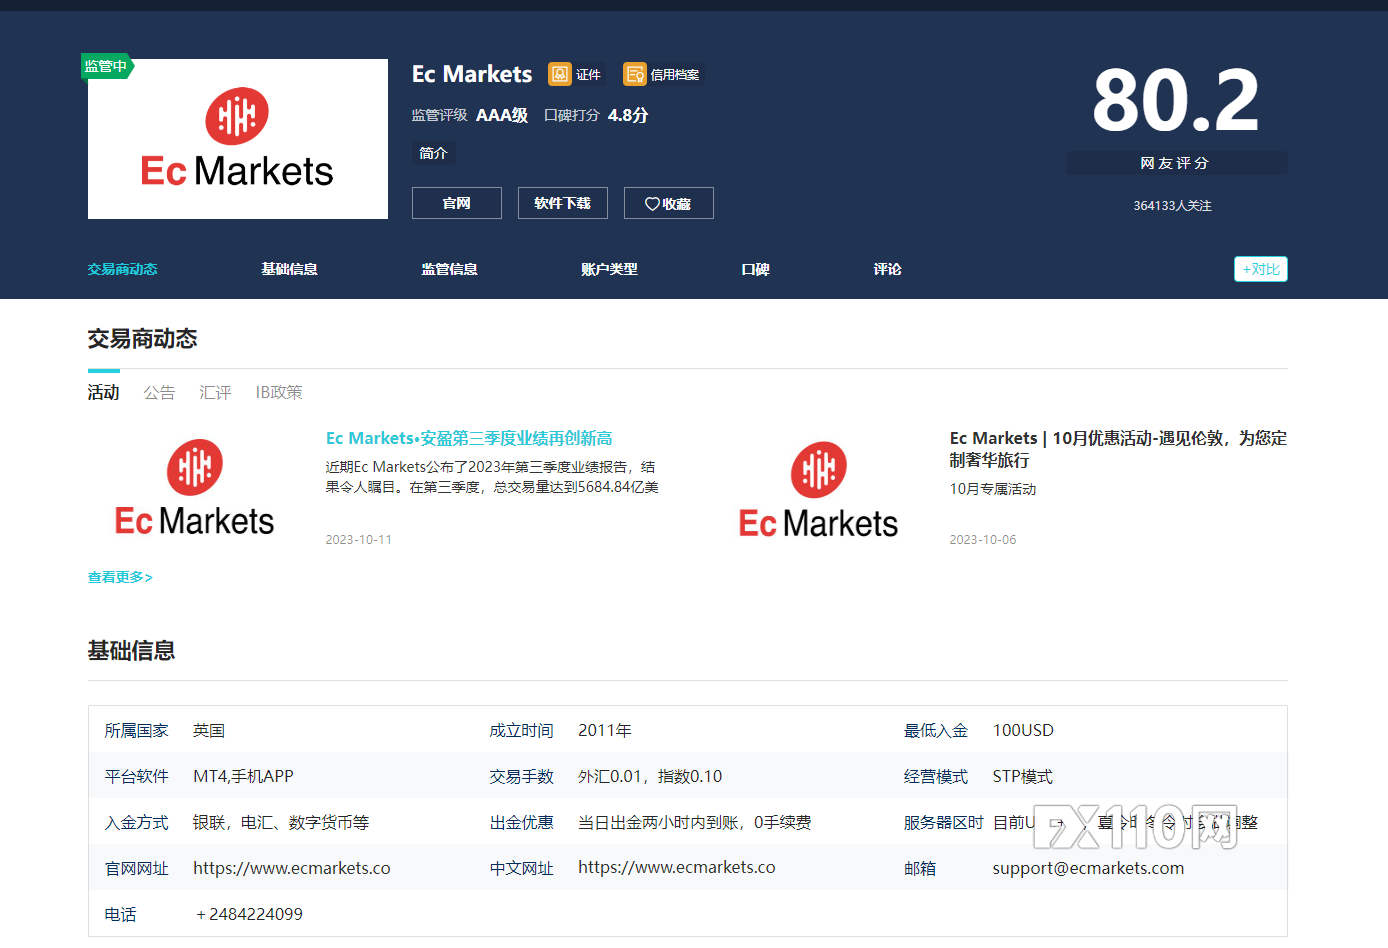Viewport: 1388px width, 948px height.
Task: Select the 活动 sub-tab
Action: click(x=103, y=392)
